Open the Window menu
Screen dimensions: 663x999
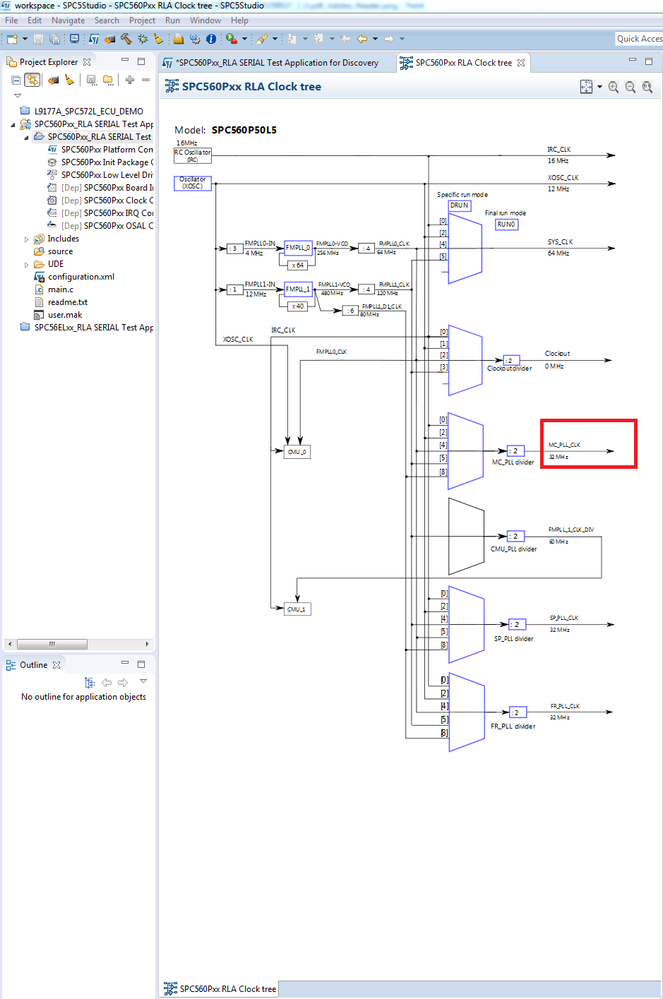click(x=205, y=20)
